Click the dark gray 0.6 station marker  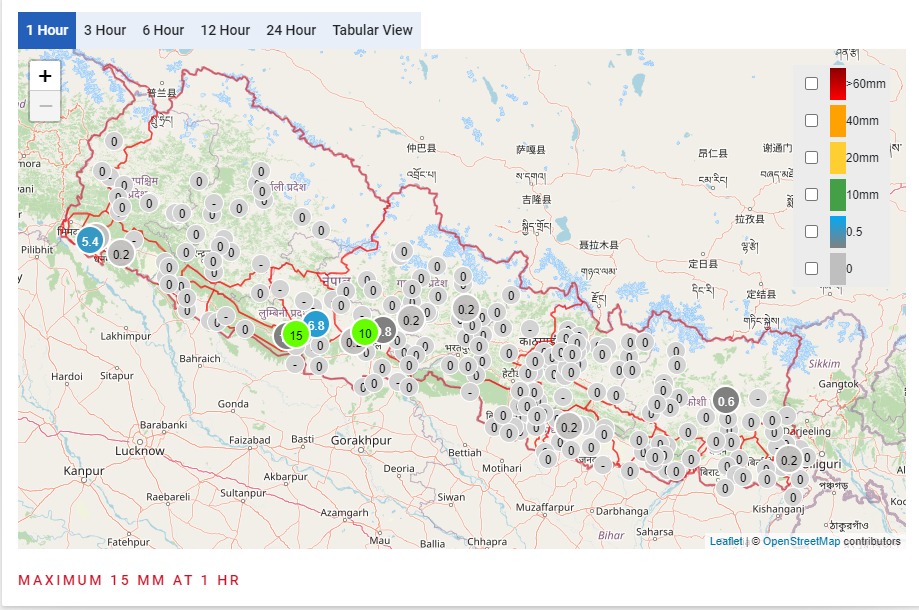(726, 401)
